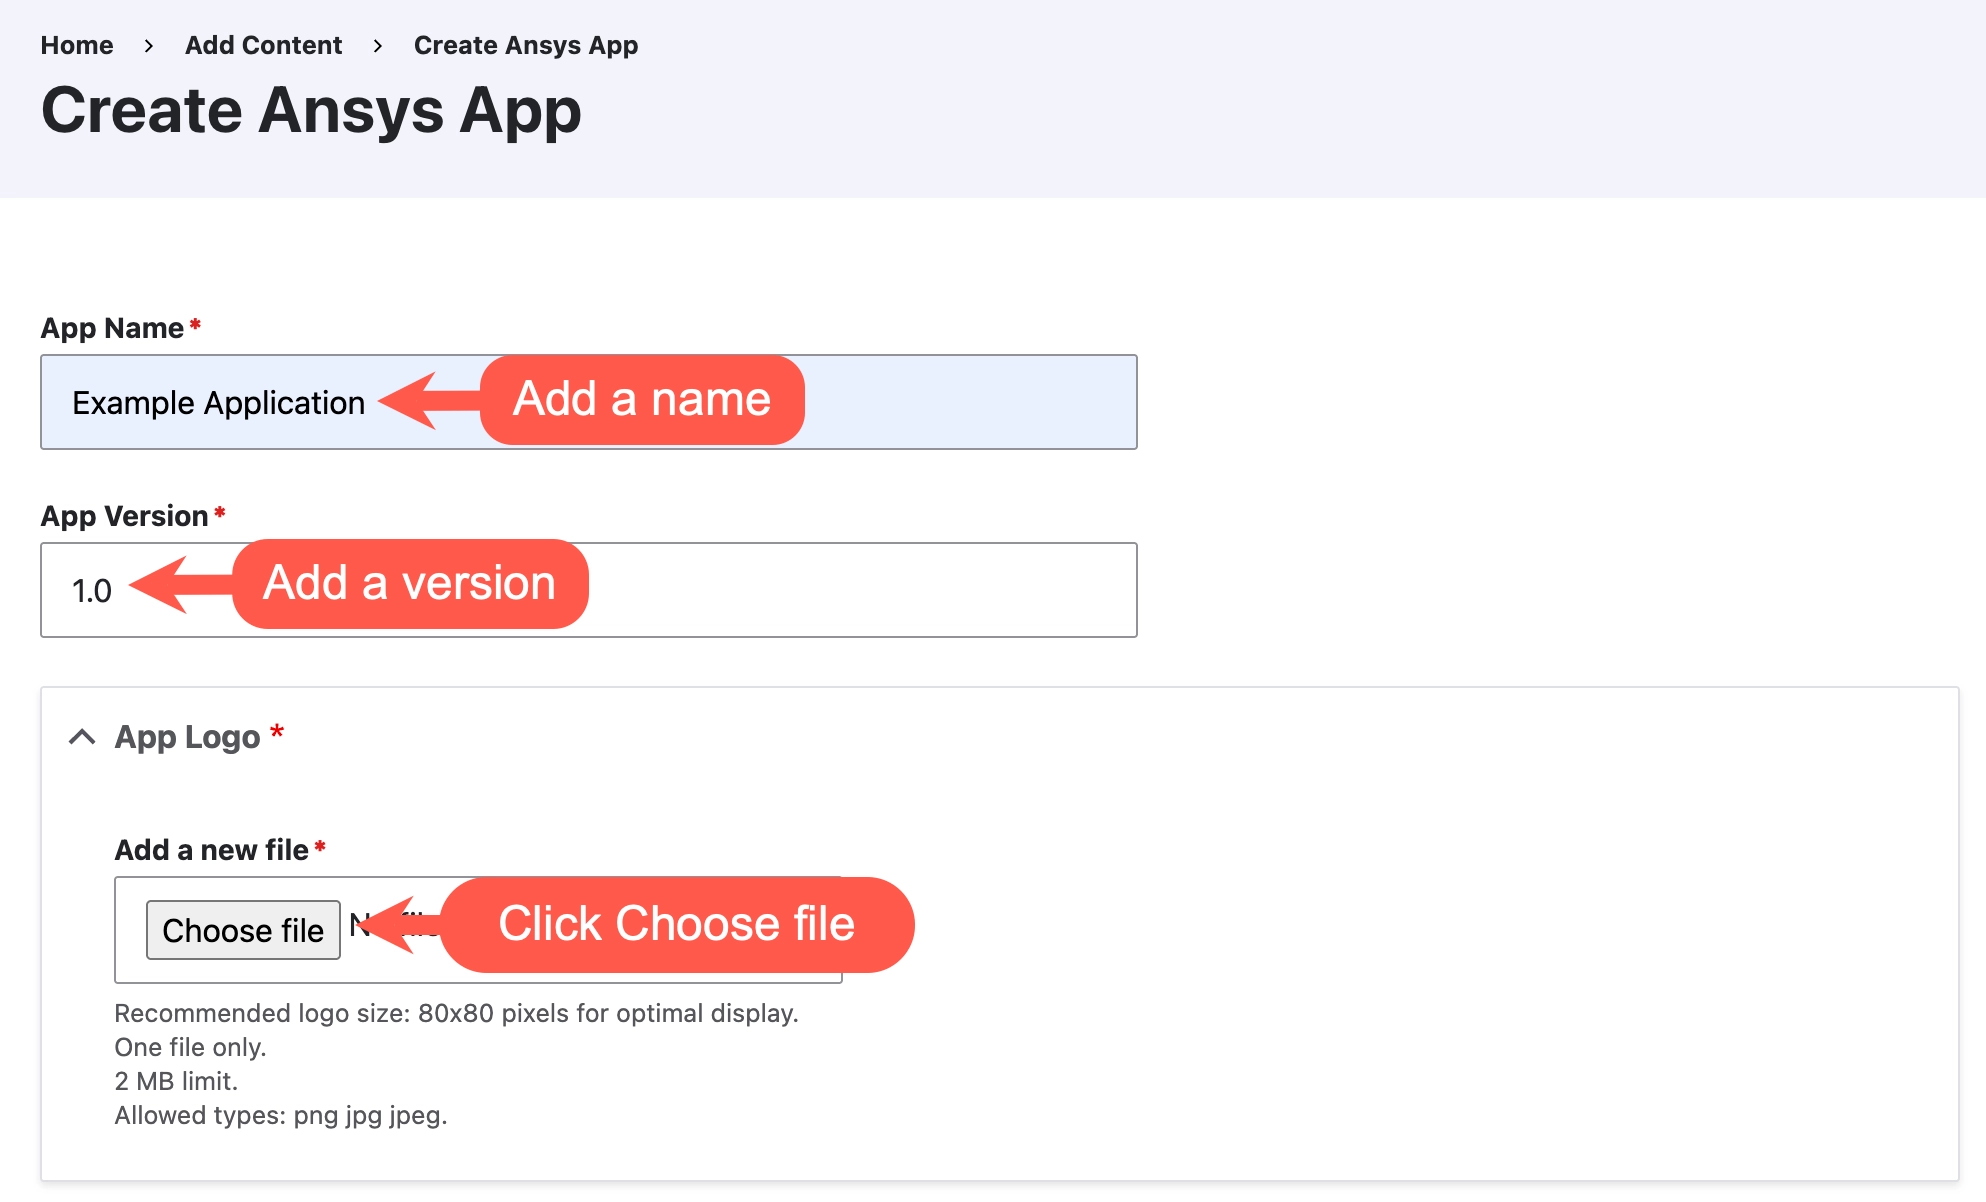Click the Choose file button
The image size is (1986, 1202).
243,930
